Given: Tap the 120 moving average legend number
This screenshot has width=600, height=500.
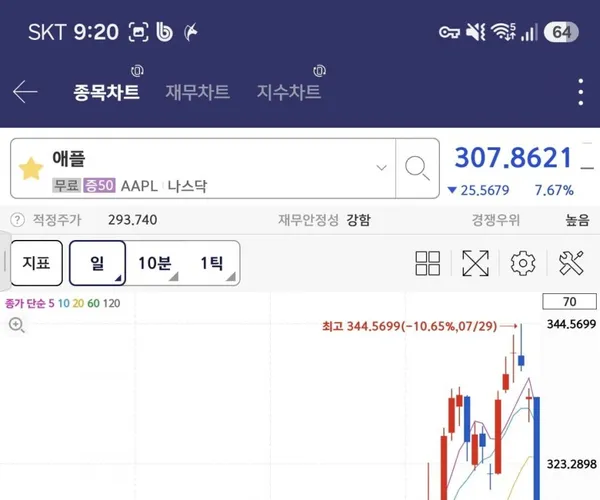Looking at the screenshot, I should (111, 303).
